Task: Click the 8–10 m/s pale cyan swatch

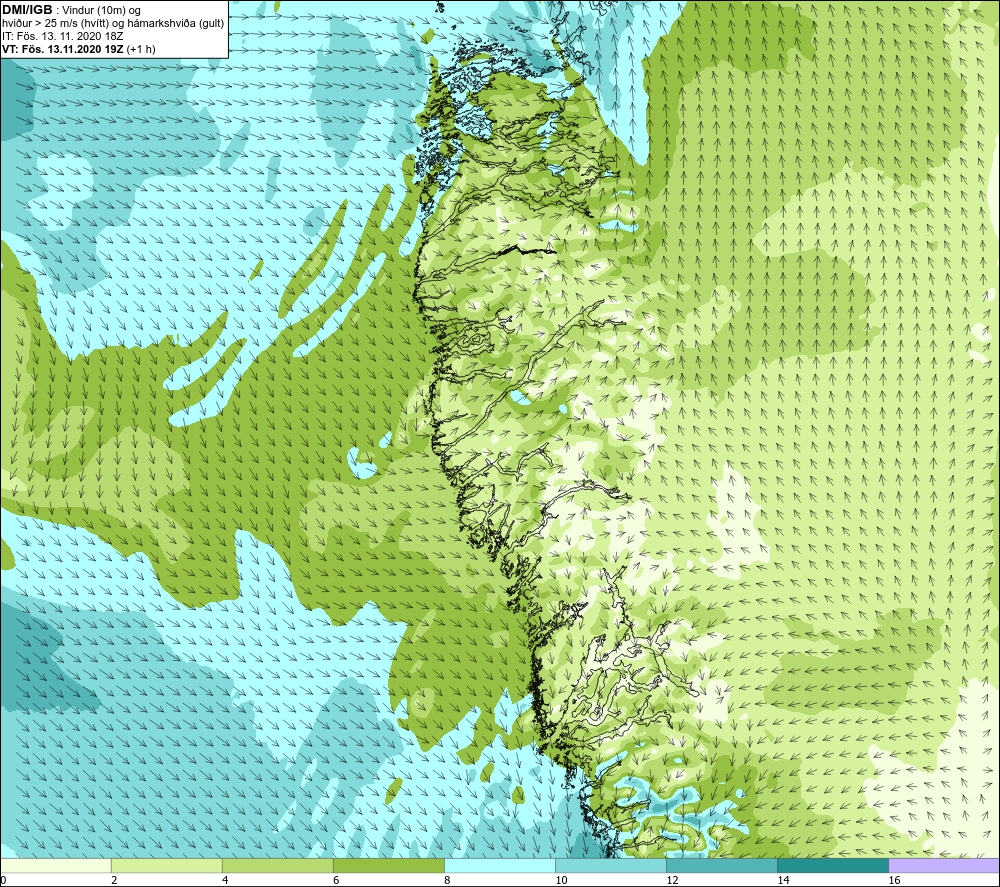Action: click(500, 866)
